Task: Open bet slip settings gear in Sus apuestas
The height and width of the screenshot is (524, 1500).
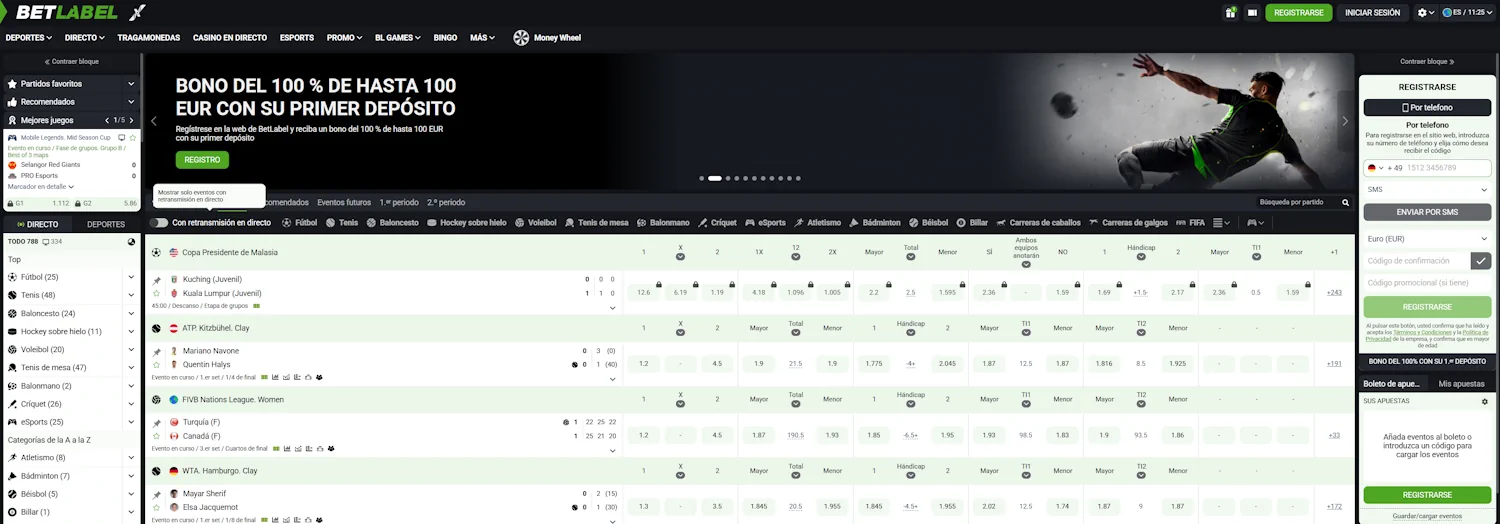Action: click(1485, 401)
